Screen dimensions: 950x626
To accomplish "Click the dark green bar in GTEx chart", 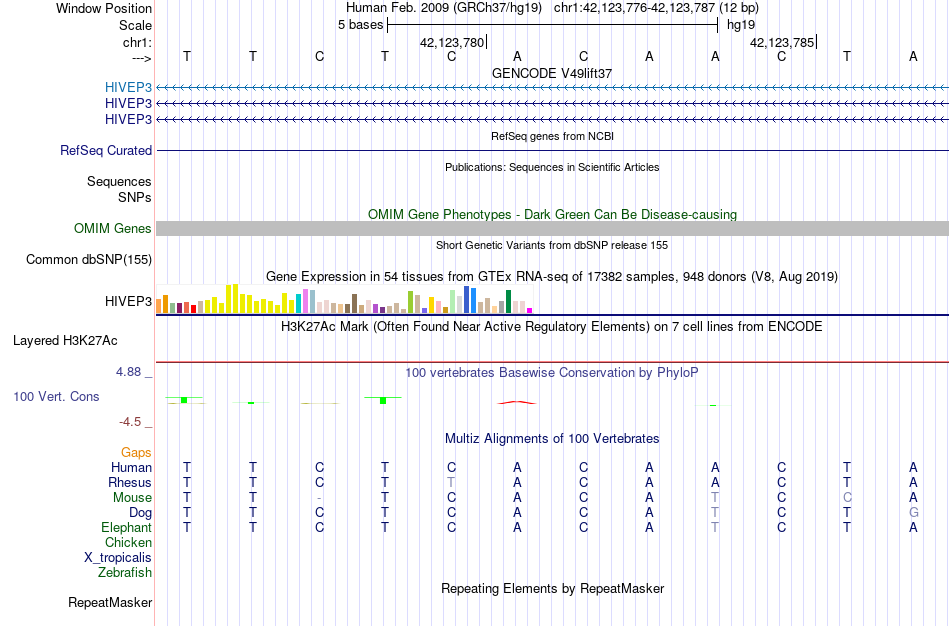I will coord(508,302).
